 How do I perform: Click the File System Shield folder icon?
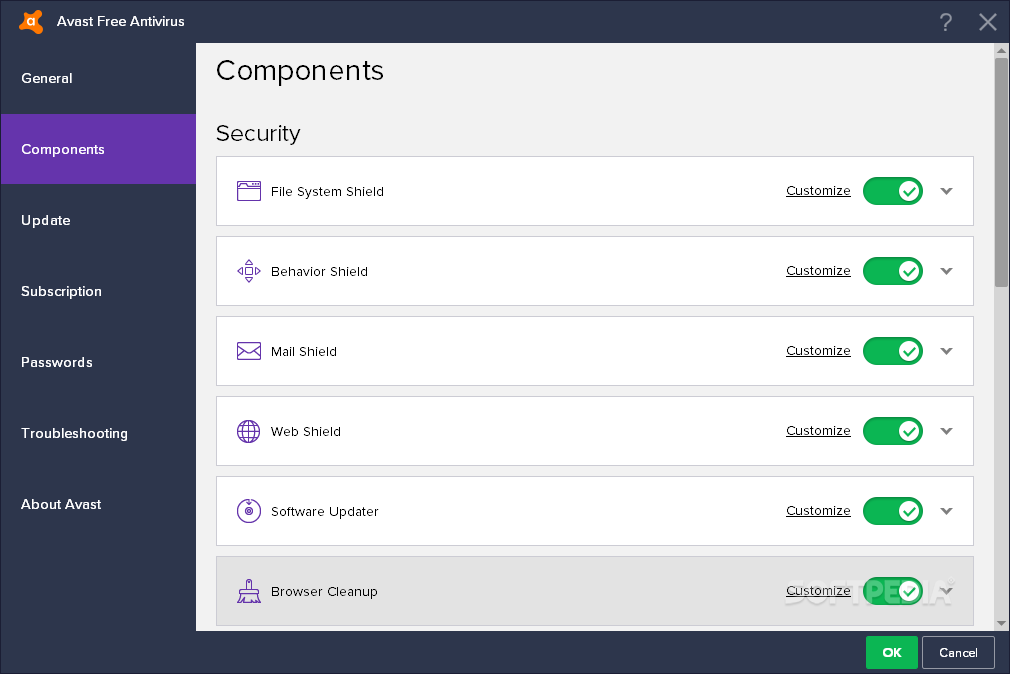(x=249, y=191)
